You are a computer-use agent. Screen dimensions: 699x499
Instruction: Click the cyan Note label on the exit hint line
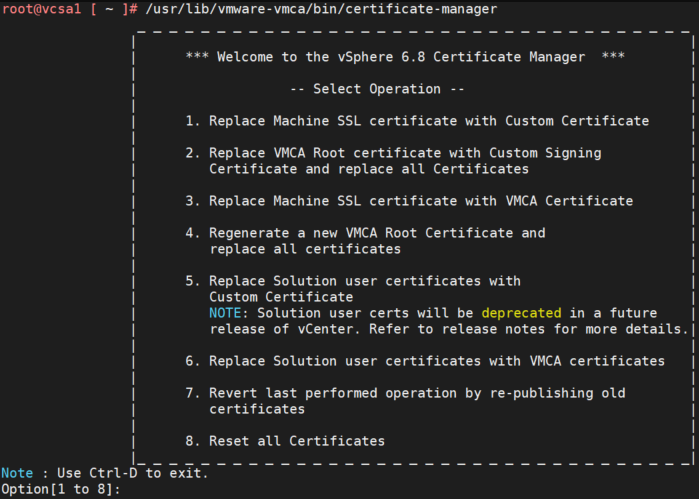point(17,473)
